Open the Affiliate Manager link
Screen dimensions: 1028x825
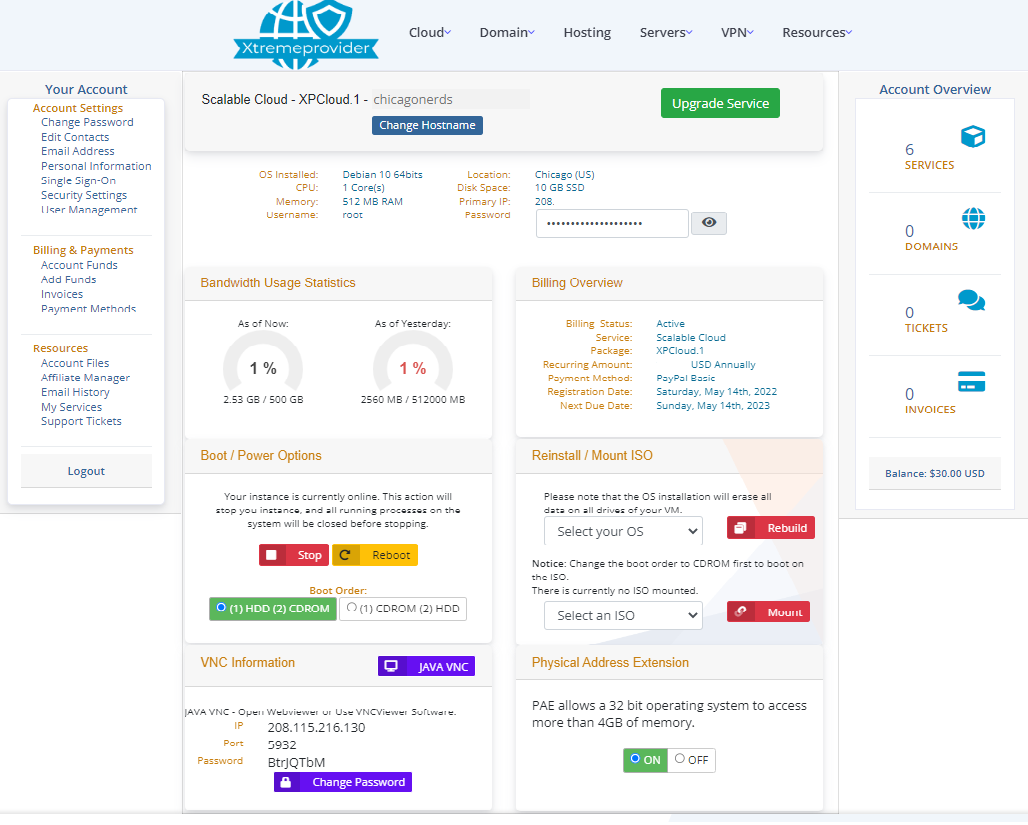85,378
